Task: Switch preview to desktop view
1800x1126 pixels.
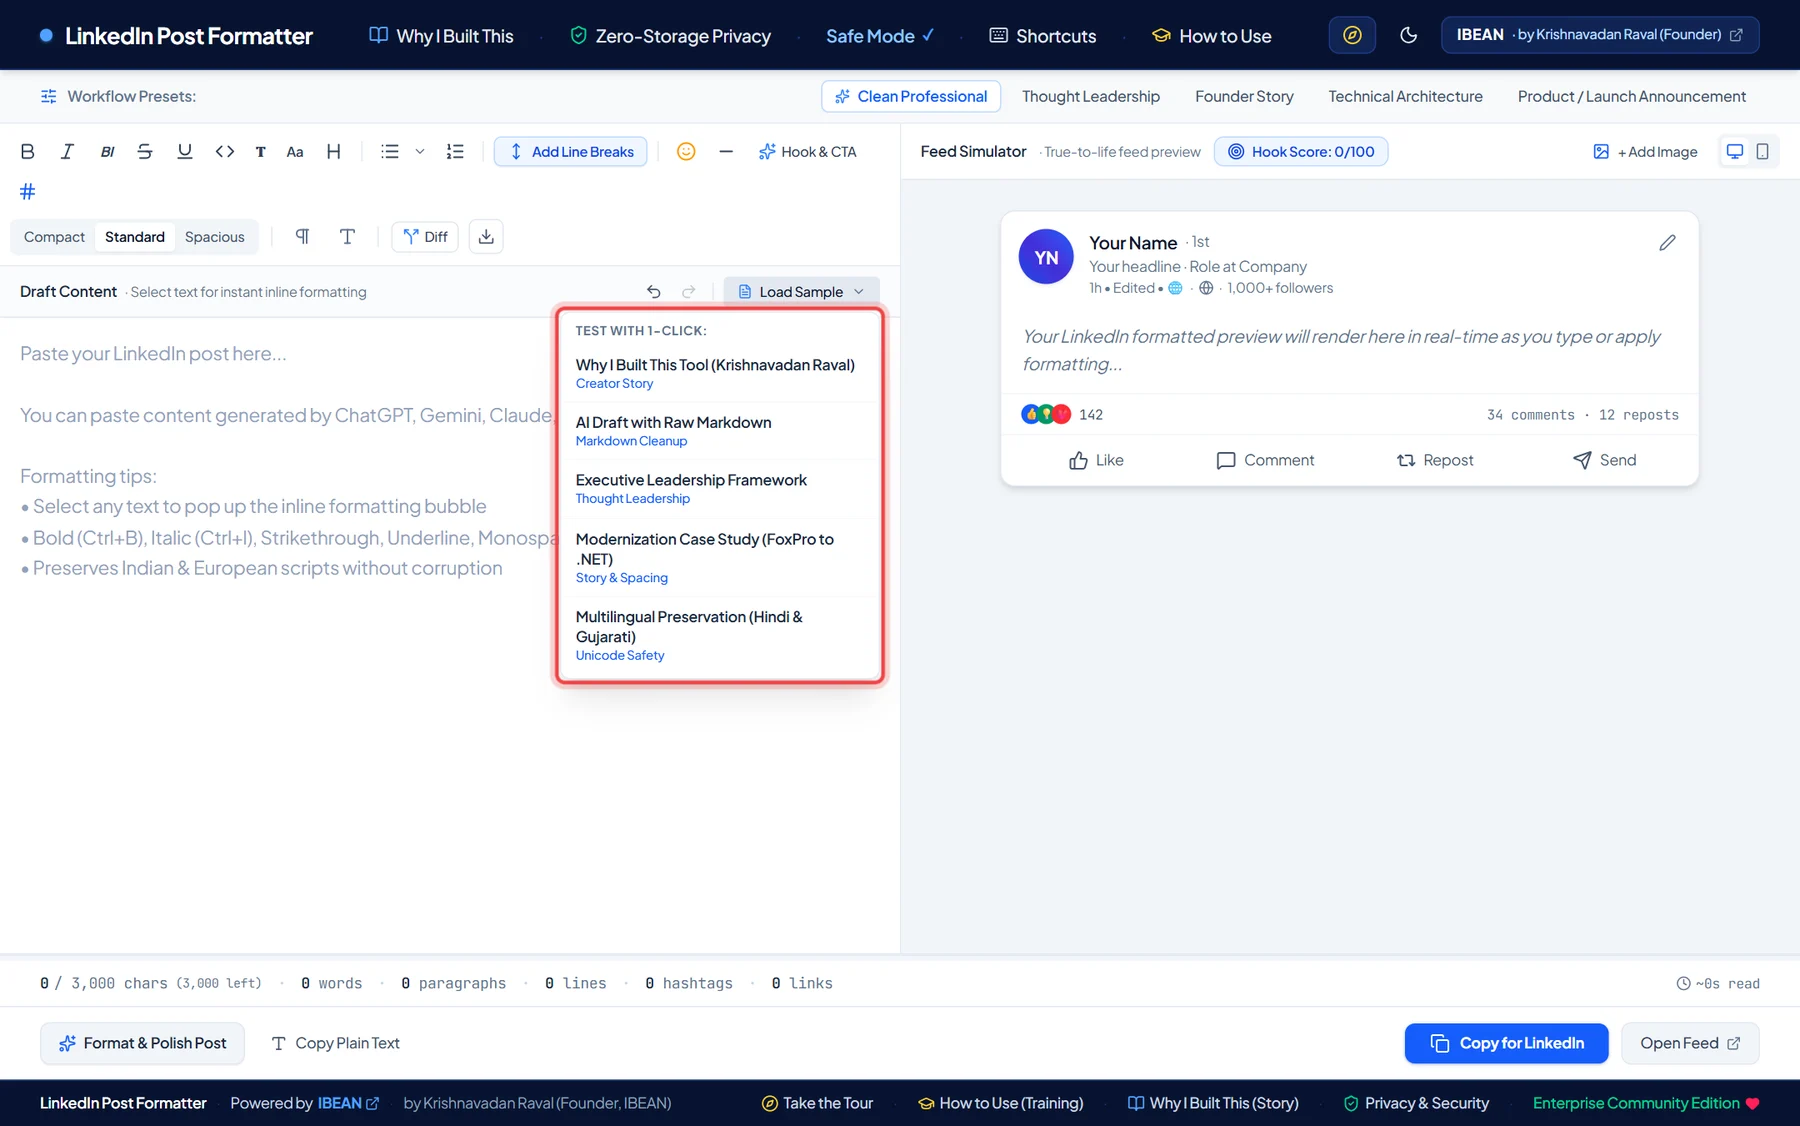Action: pos(1735,152)
